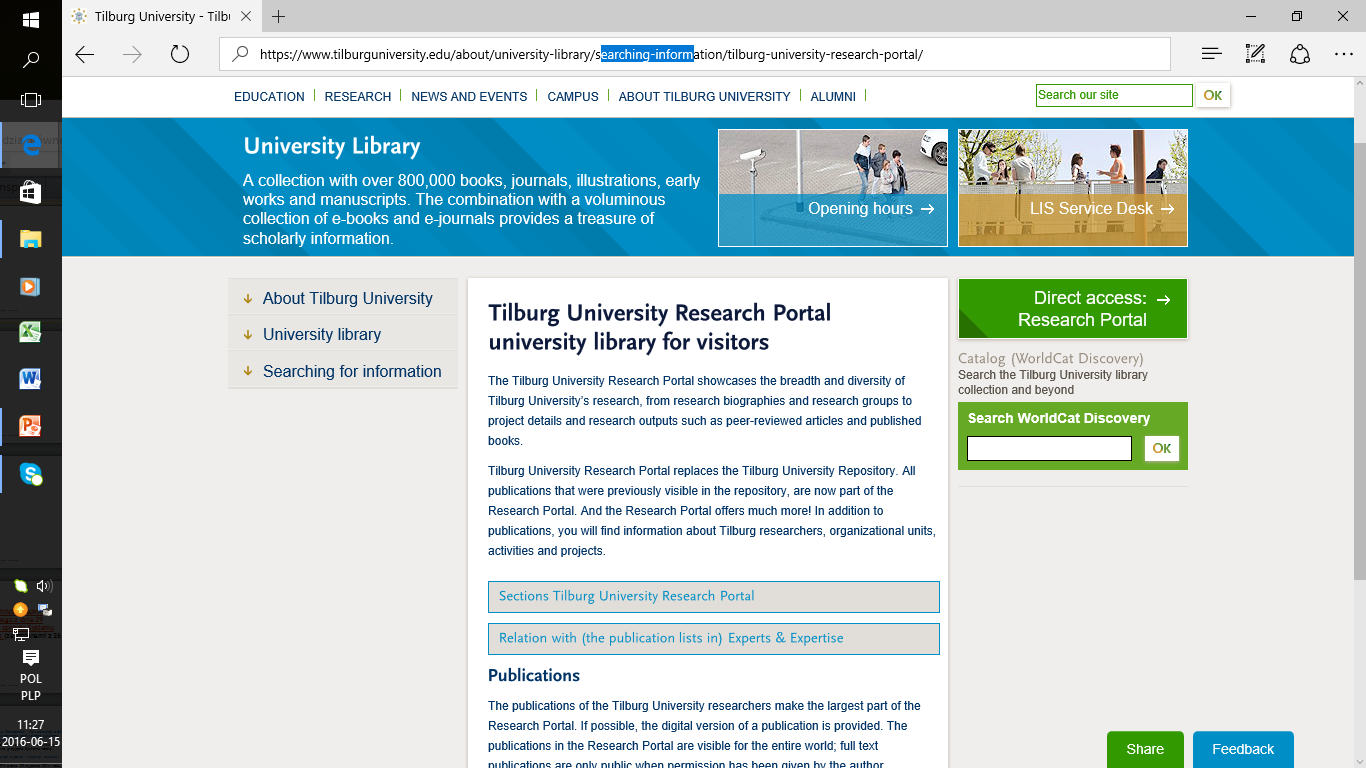The image size is (1366, 768).
Task: Open Edge Hub panel
Action: 1211,54
